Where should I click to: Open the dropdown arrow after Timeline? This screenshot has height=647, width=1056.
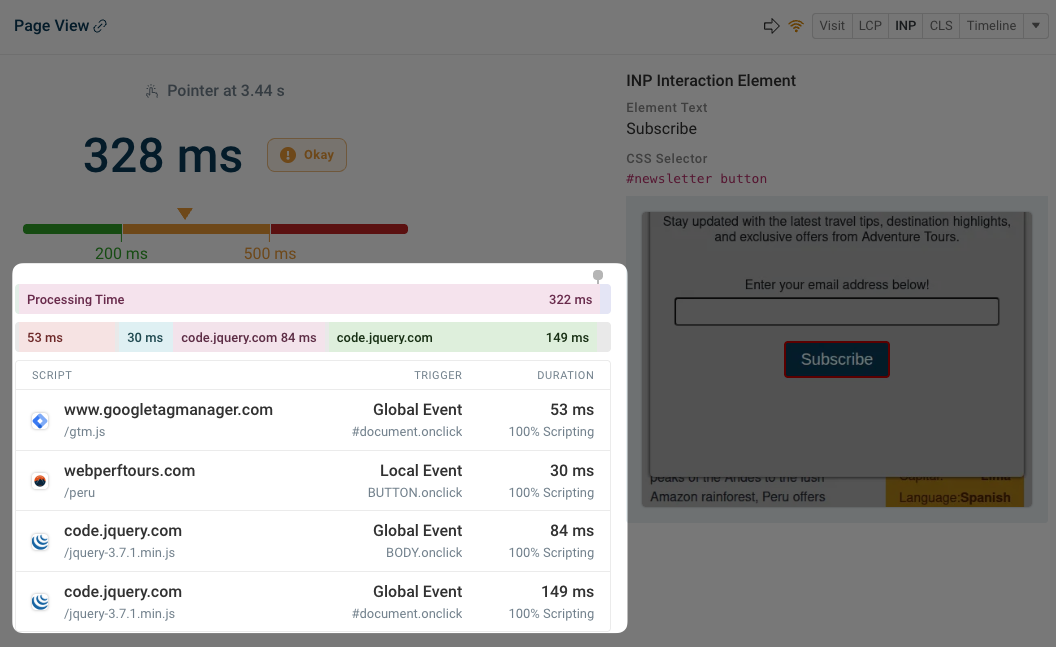1036,26
